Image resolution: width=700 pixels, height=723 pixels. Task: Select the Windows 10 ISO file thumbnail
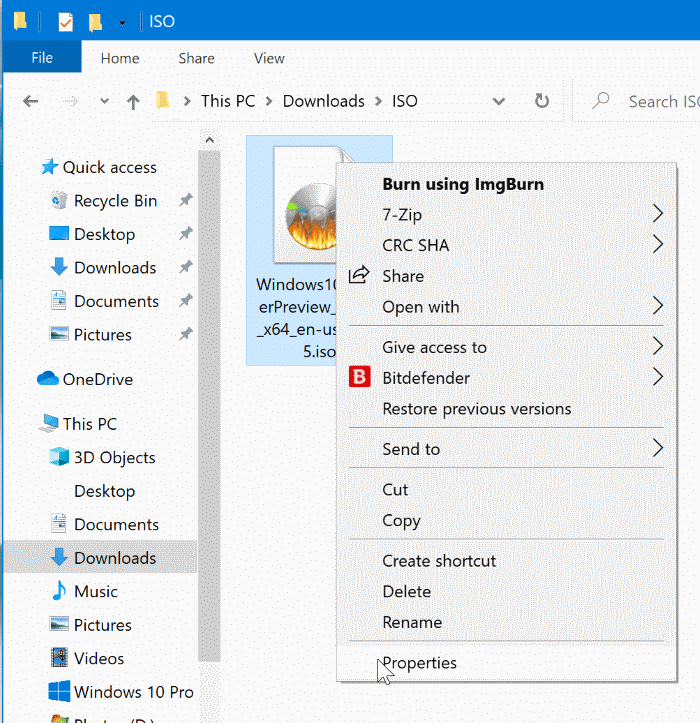pos(304,205)
